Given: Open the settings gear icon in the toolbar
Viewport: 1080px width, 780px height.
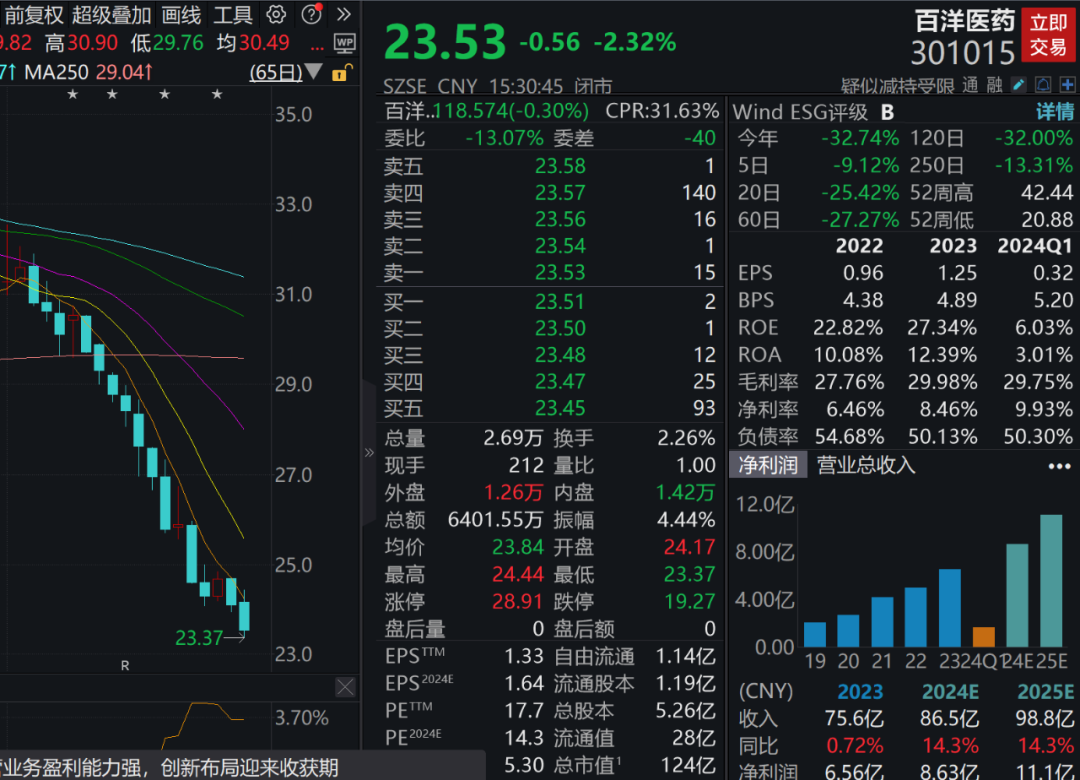Looking at the screenshot, I should click(276, 15).
